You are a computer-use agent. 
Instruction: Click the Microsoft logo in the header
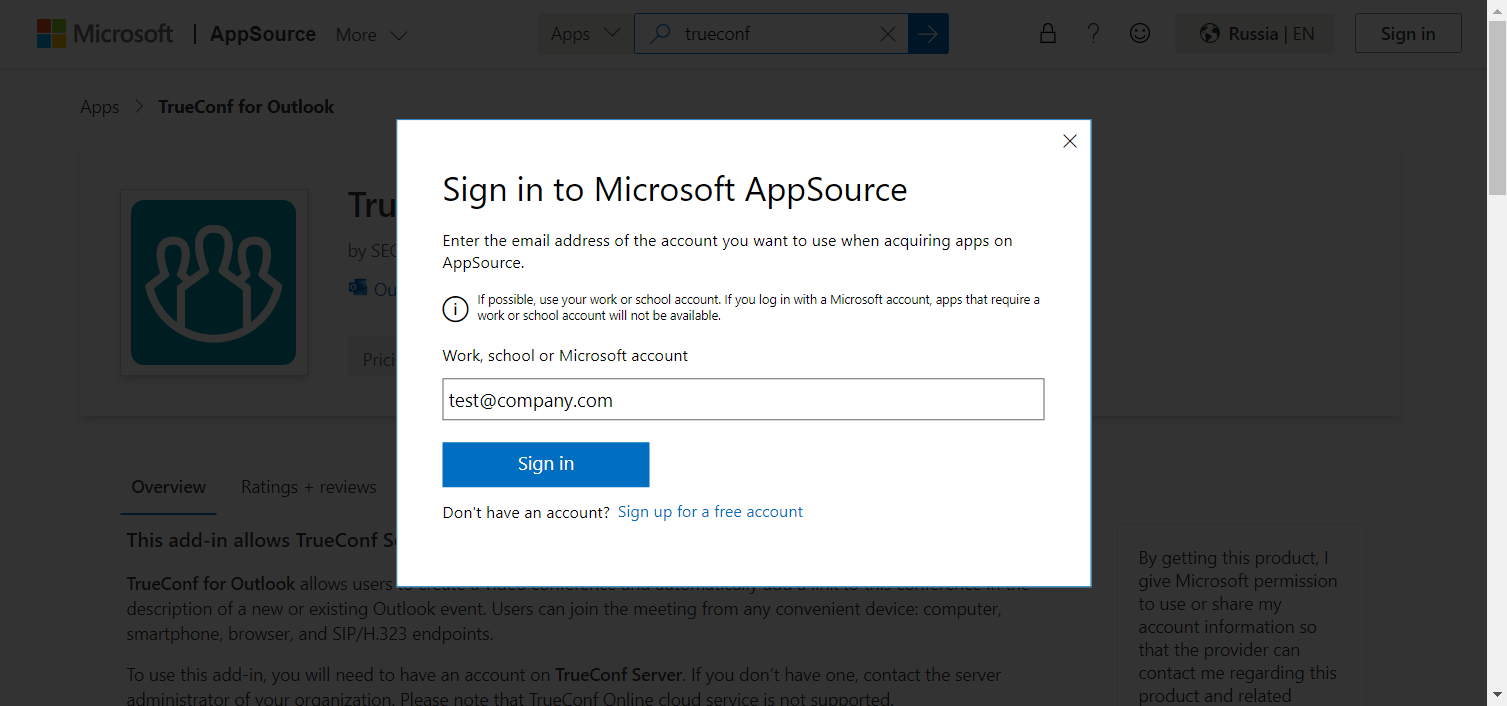(105, 34)
